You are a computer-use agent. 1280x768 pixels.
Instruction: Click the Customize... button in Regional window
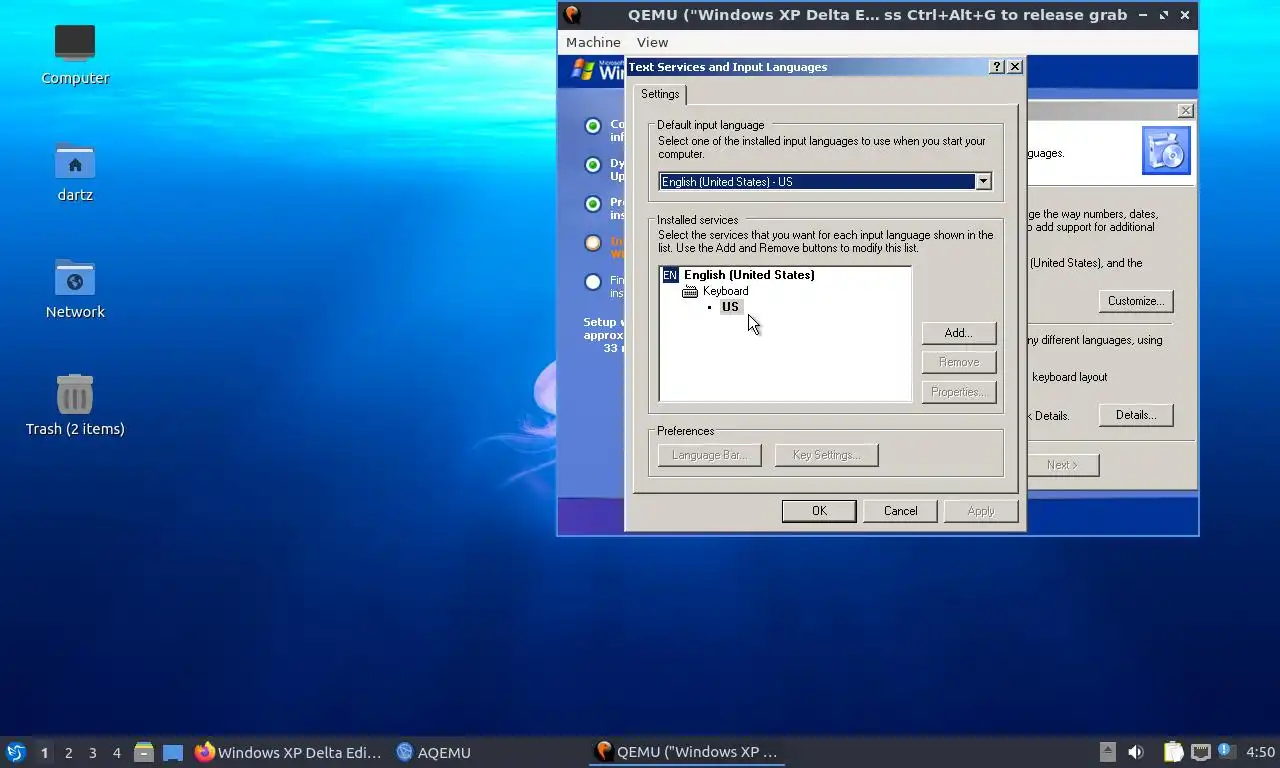pyautogui.click(x=1136, y=301)
